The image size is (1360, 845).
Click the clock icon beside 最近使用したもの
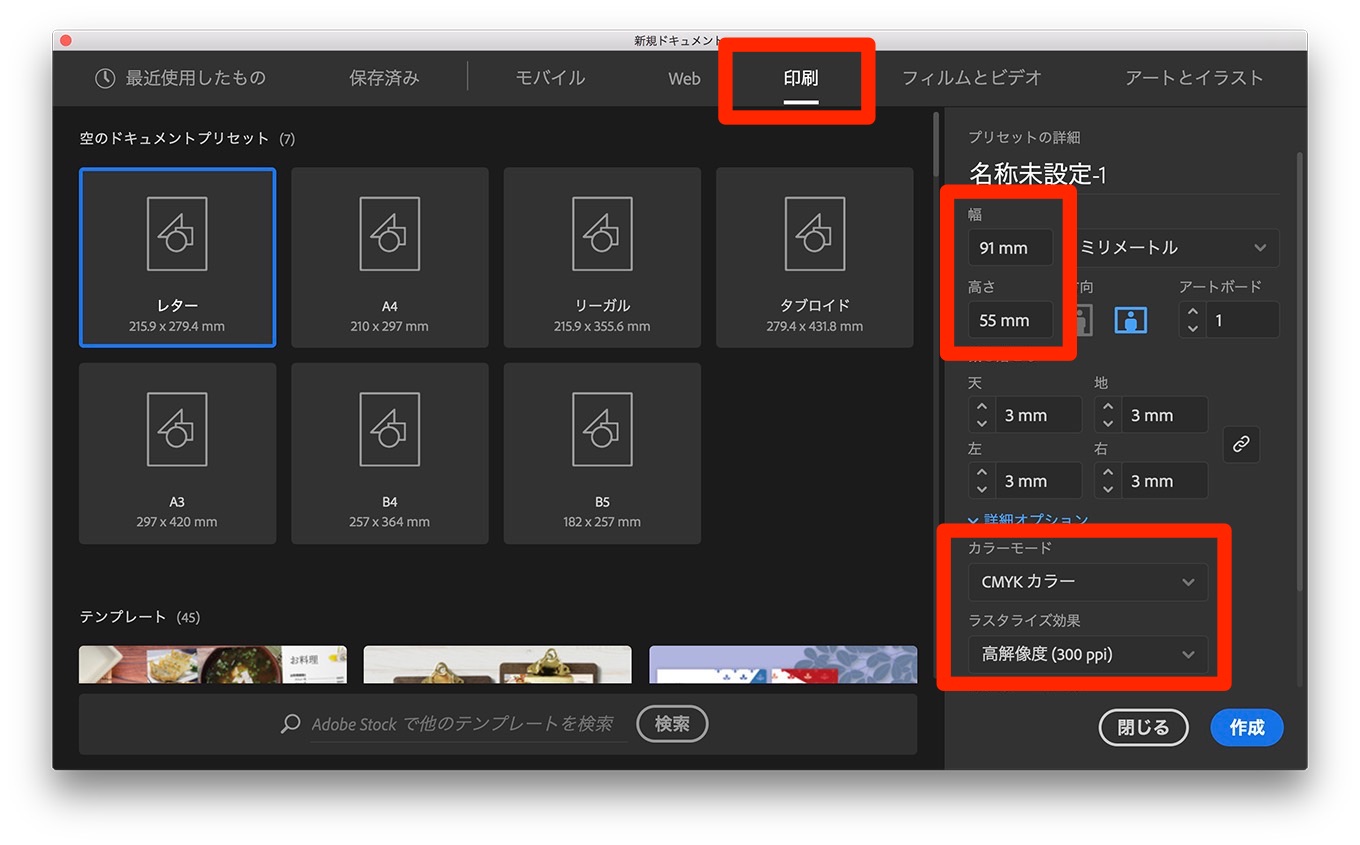(105, 78)
